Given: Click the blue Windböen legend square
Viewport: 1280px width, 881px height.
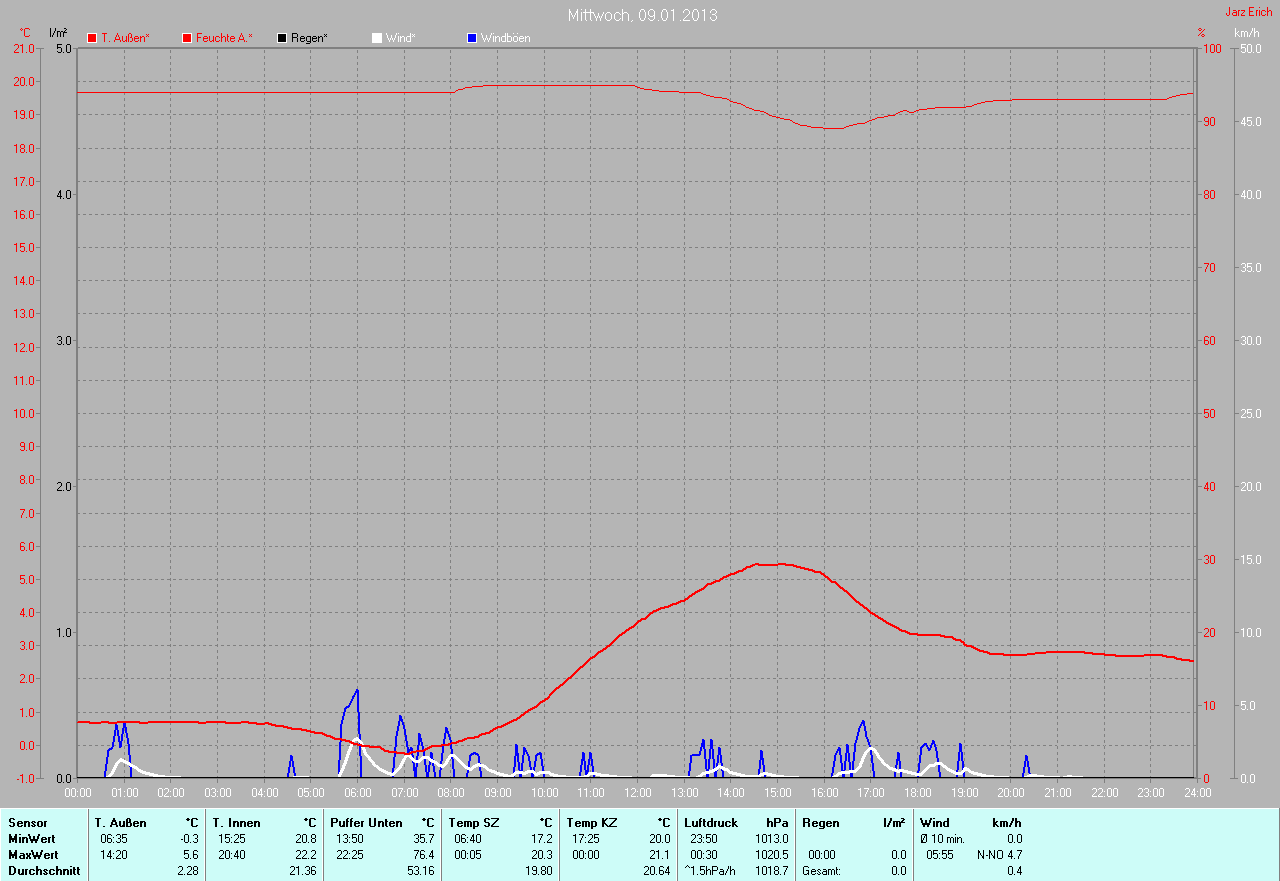Looking at the screenshot, I should click(472, 38).
